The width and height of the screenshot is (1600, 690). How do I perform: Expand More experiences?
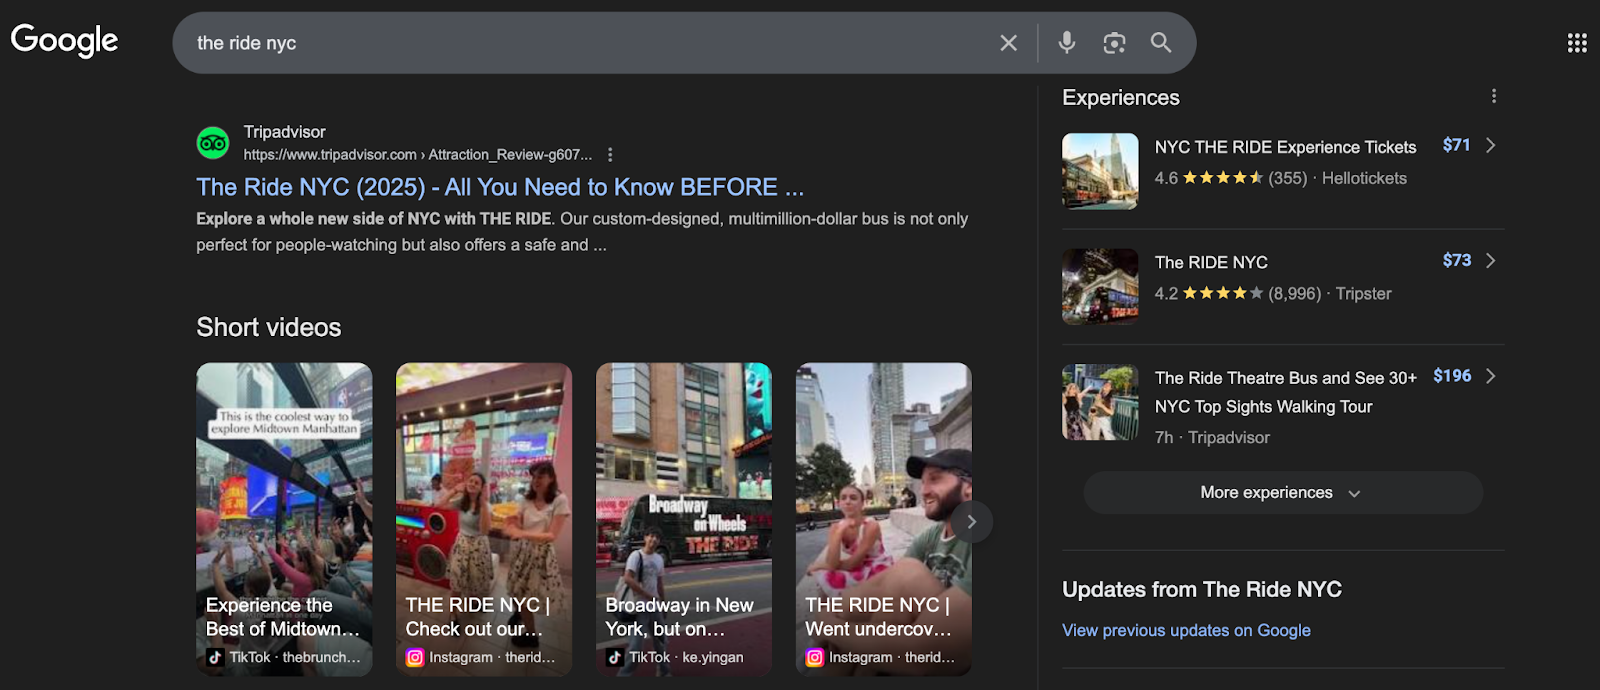tap(1283, 493)
